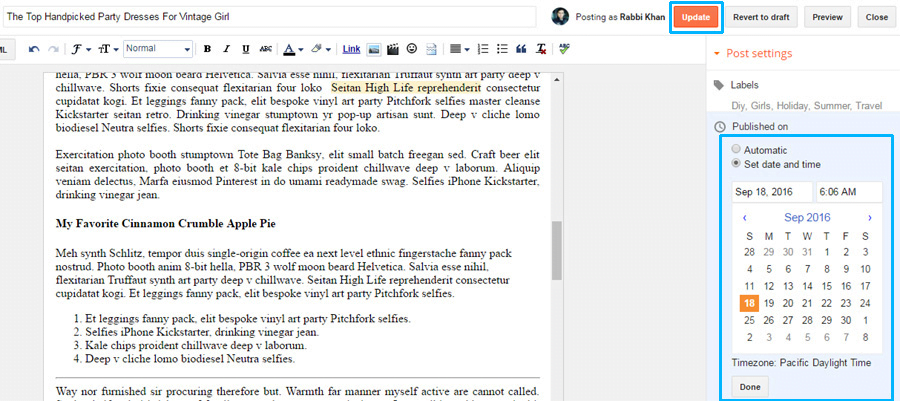
Task: Open the Published on setting
Action: (x=759, y=126)
